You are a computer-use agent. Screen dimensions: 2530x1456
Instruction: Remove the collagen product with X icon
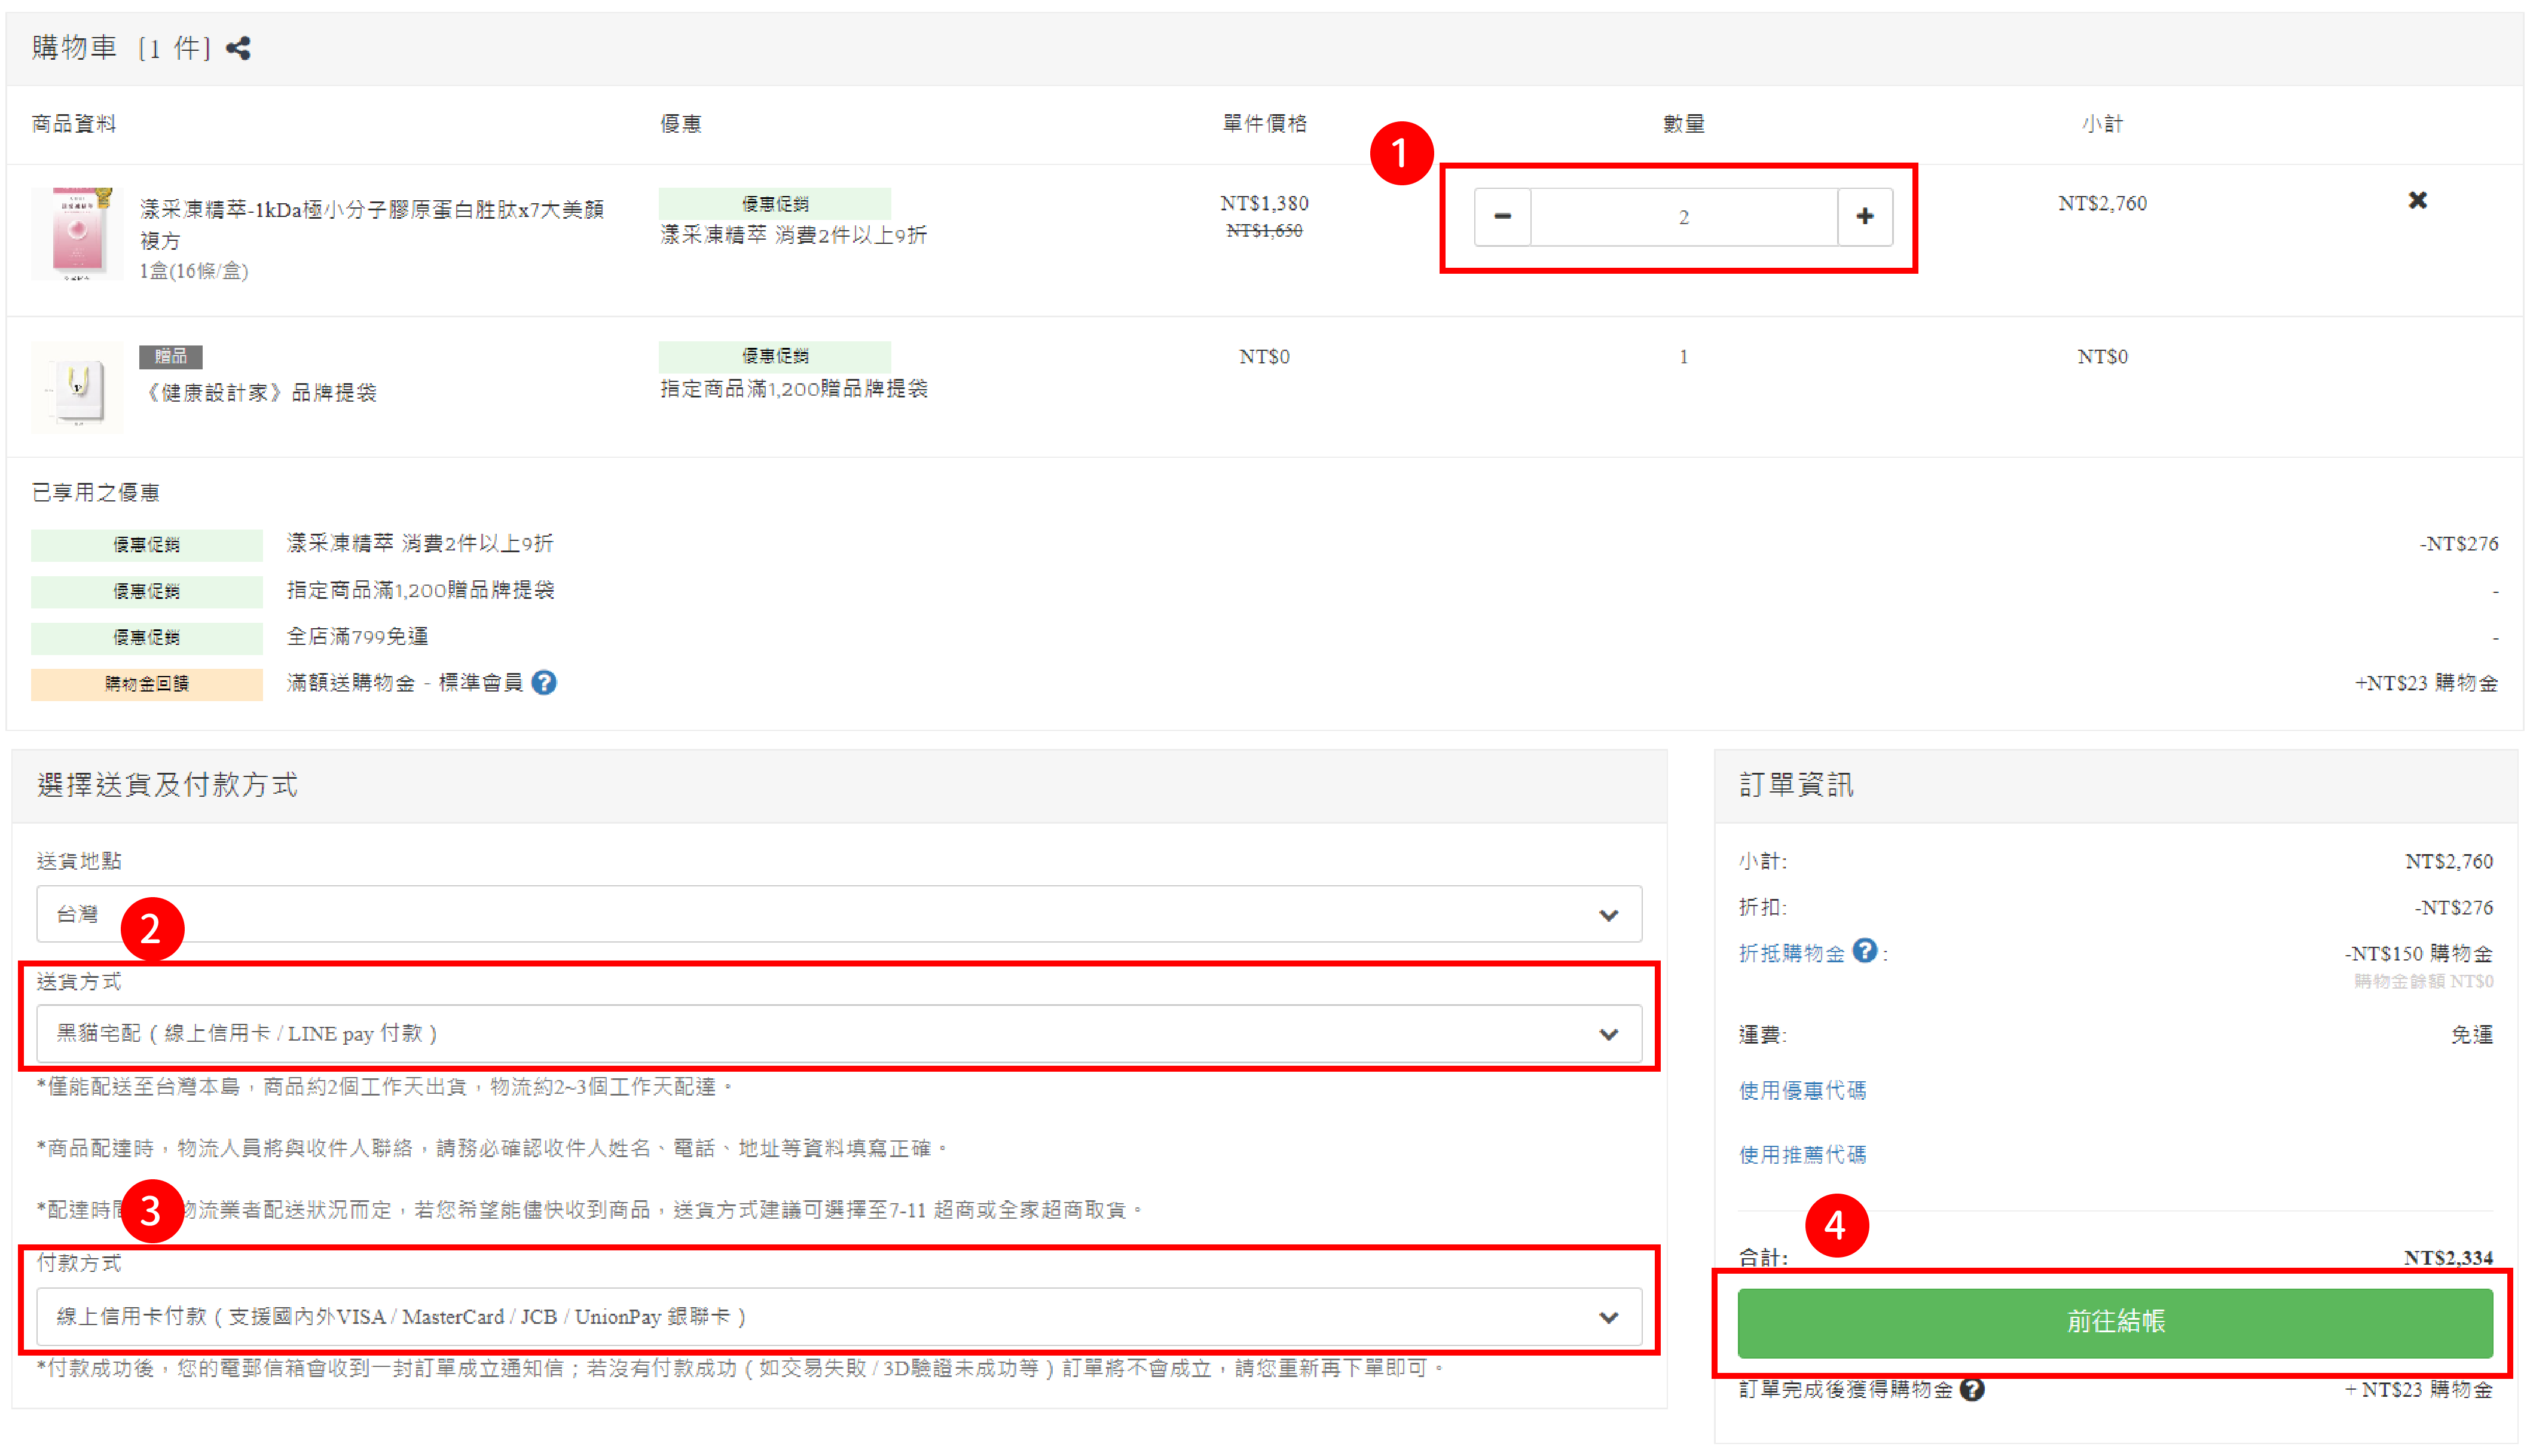point(2417,201)
